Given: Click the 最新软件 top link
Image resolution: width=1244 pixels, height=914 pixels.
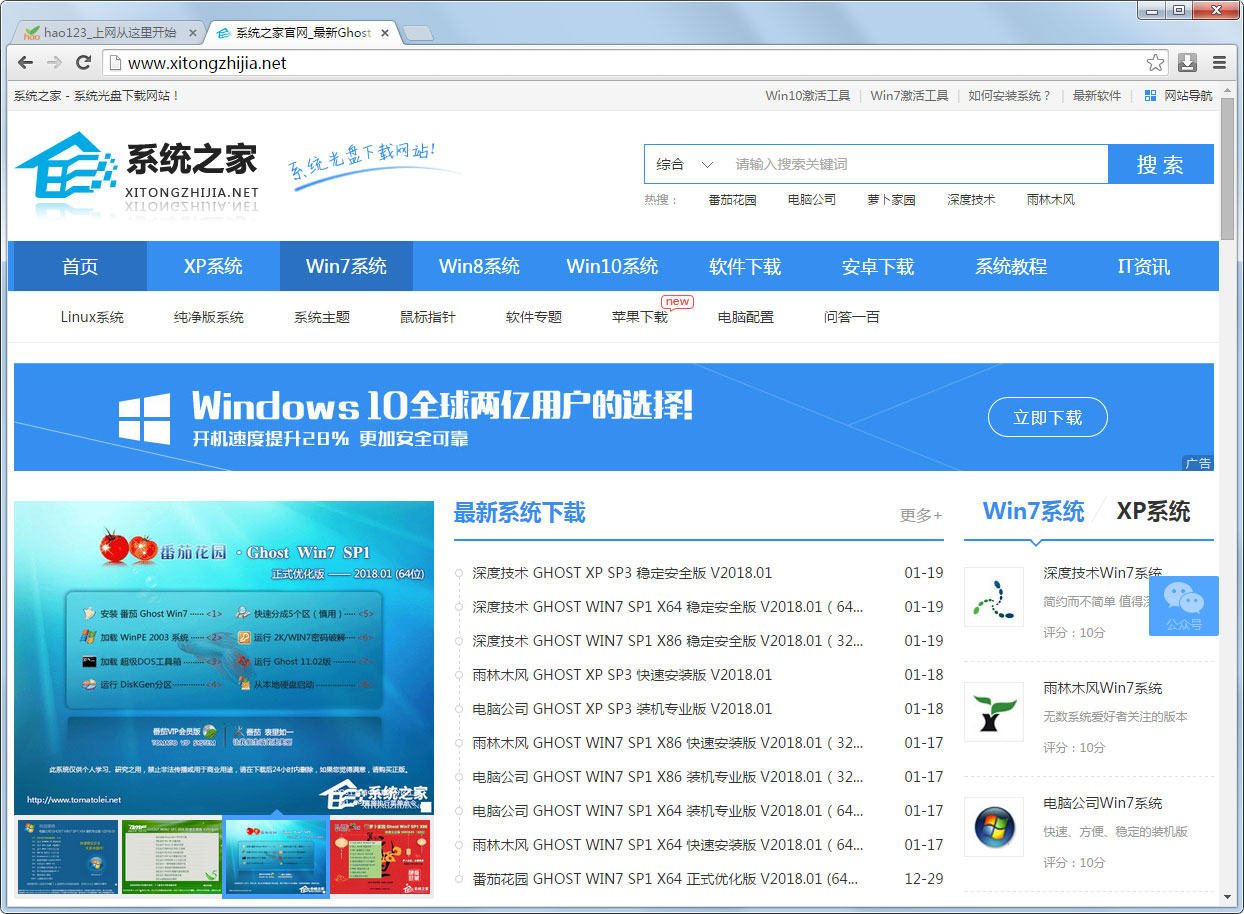Looking at the screenshot, I should click(1097, 96).
